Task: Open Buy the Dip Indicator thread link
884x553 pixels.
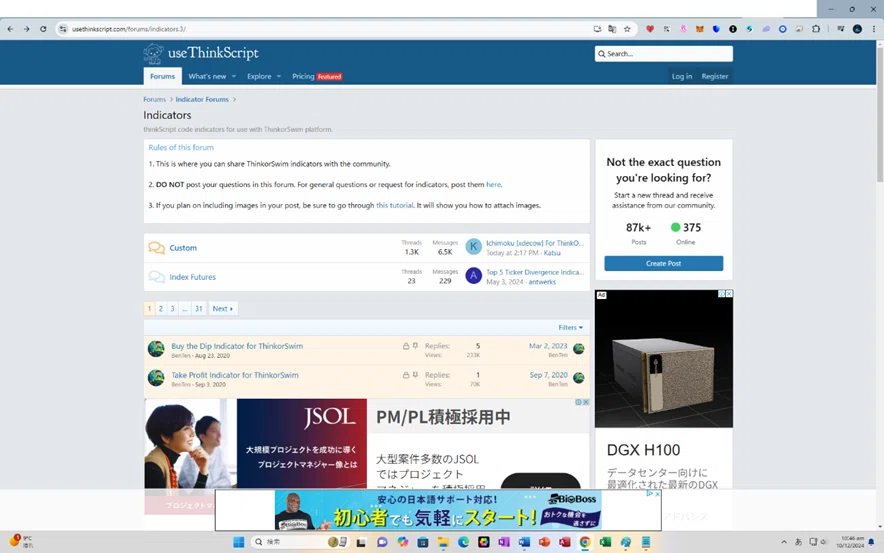Action: [x=237, y=346]
